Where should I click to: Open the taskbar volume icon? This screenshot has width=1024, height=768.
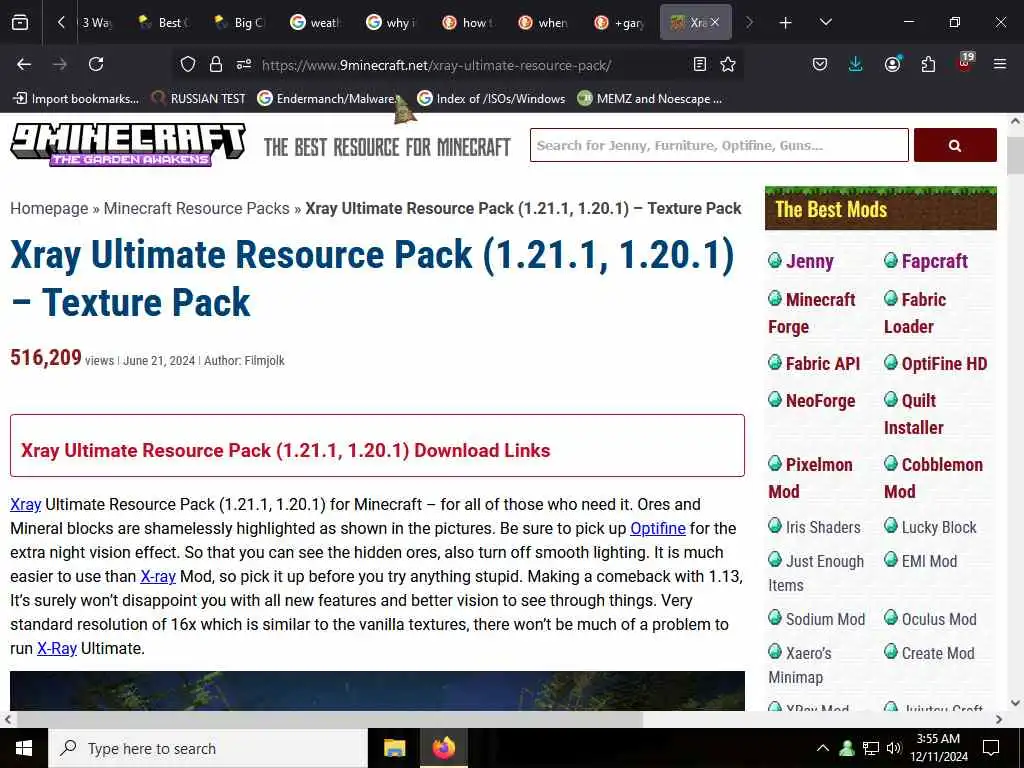(x=894, y=748)
